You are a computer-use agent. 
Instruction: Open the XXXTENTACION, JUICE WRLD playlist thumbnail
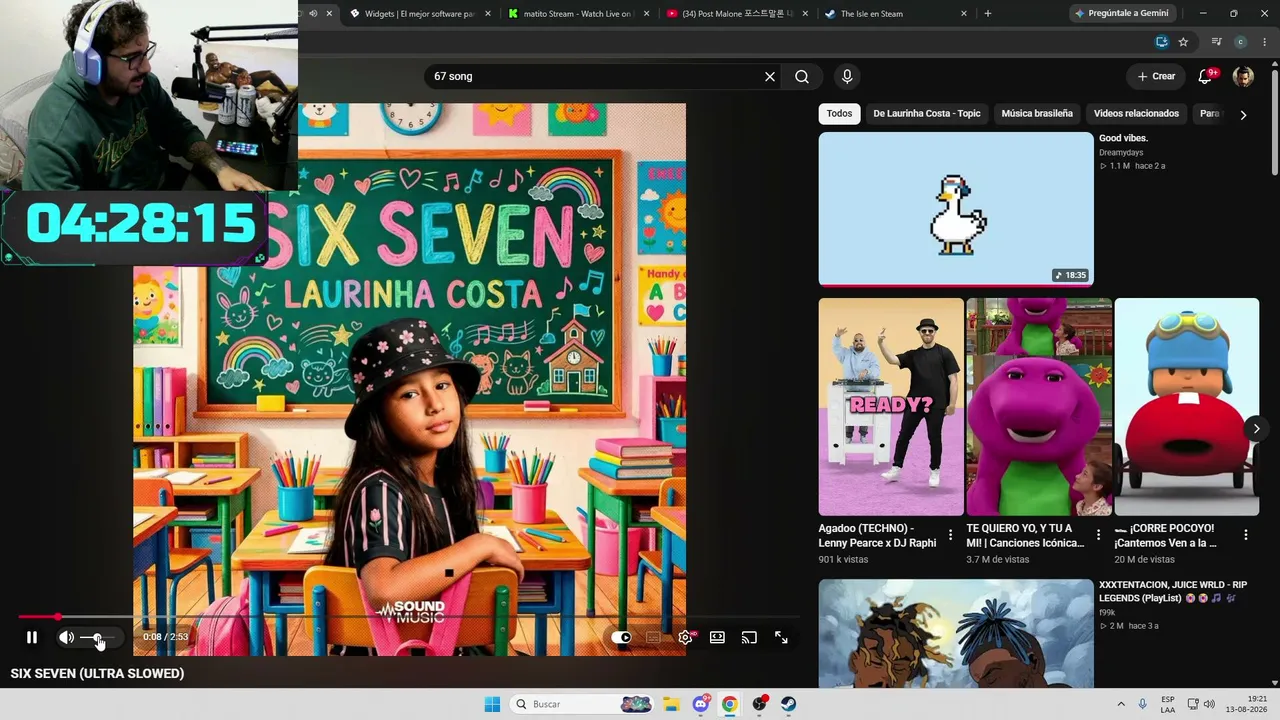point(956,634)
